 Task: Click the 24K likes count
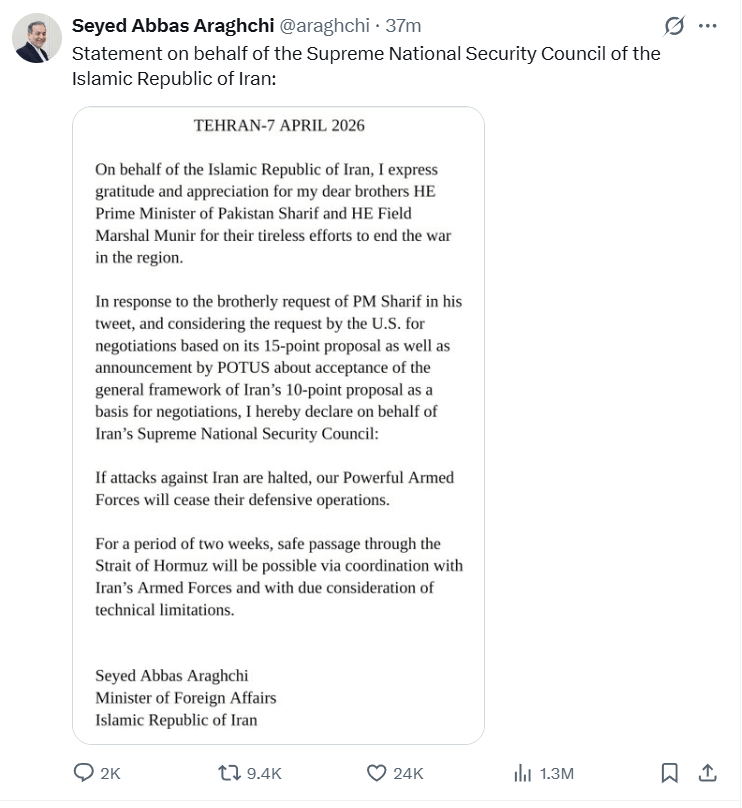tap(408, 773)
